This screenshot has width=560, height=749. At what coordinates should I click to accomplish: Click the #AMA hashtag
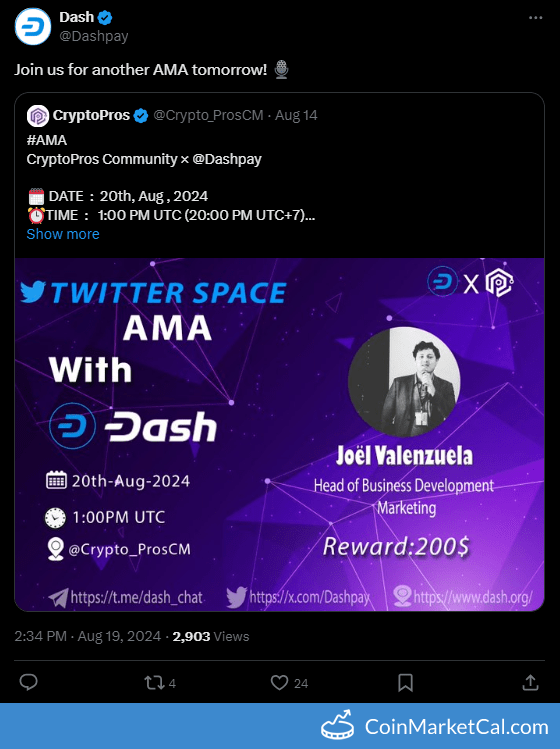(47, 140)
